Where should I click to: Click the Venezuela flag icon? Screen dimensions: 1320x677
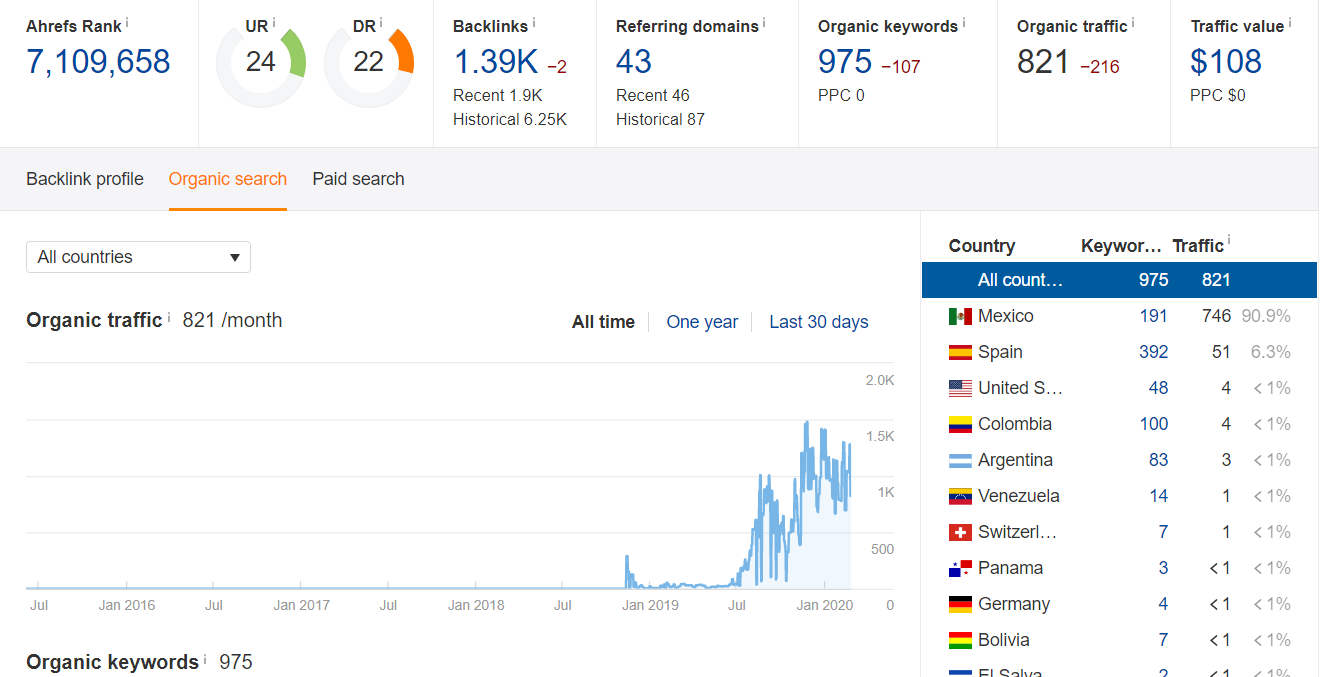pos(960,496)
